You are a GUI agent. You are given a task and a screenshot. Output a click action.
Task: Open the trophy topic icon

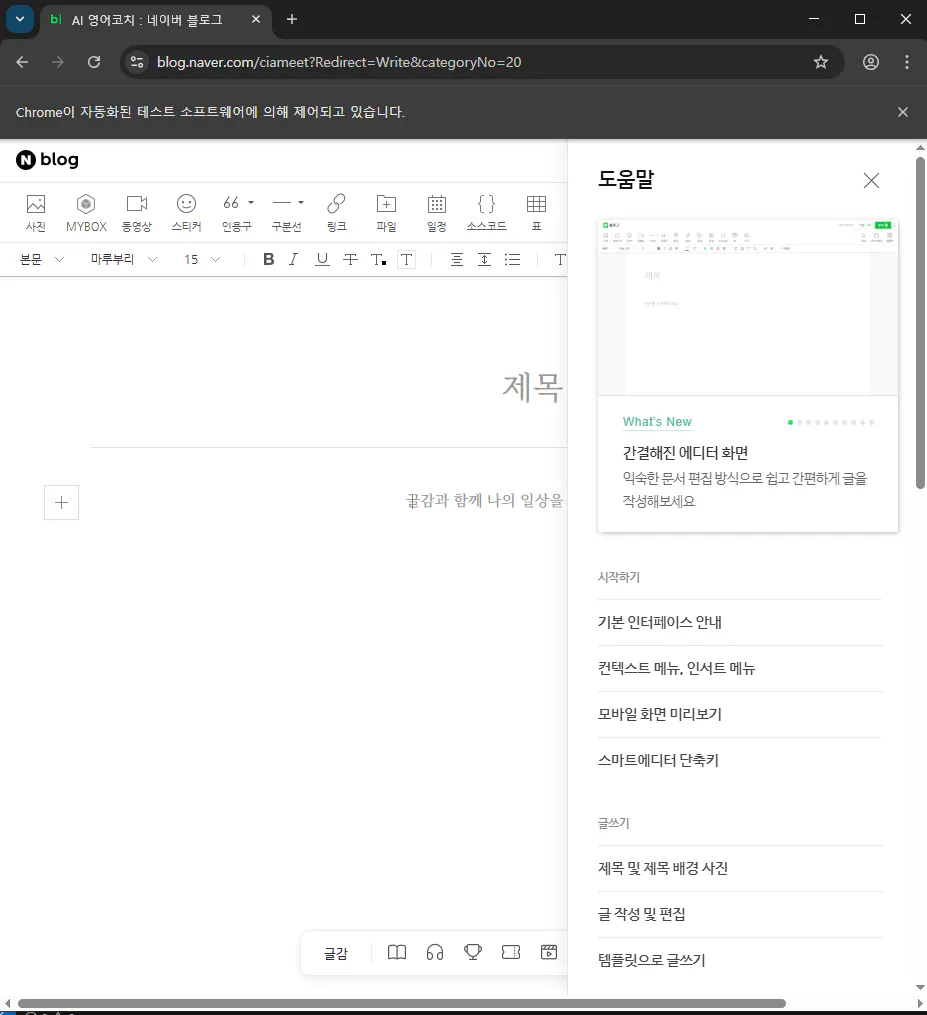click(473, 952)
